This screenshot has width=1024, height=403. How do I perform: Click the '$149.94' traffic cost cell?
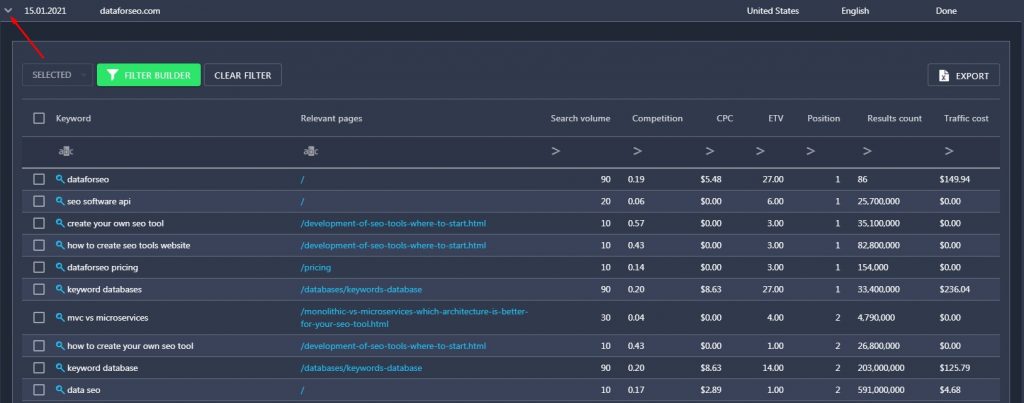955,179
